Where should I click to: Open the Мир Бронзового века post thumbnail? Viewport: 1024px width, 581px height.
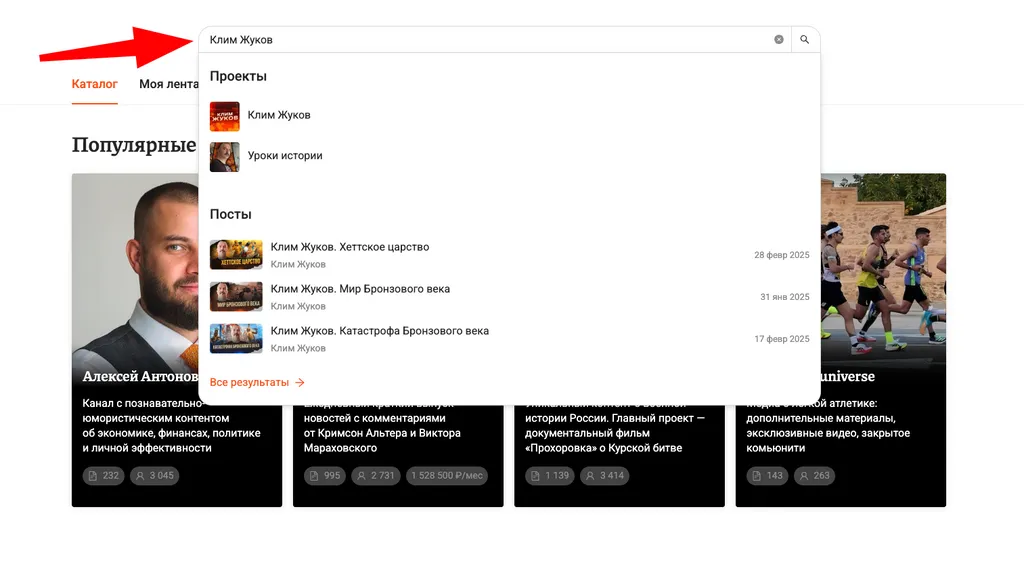click(236, 297)
